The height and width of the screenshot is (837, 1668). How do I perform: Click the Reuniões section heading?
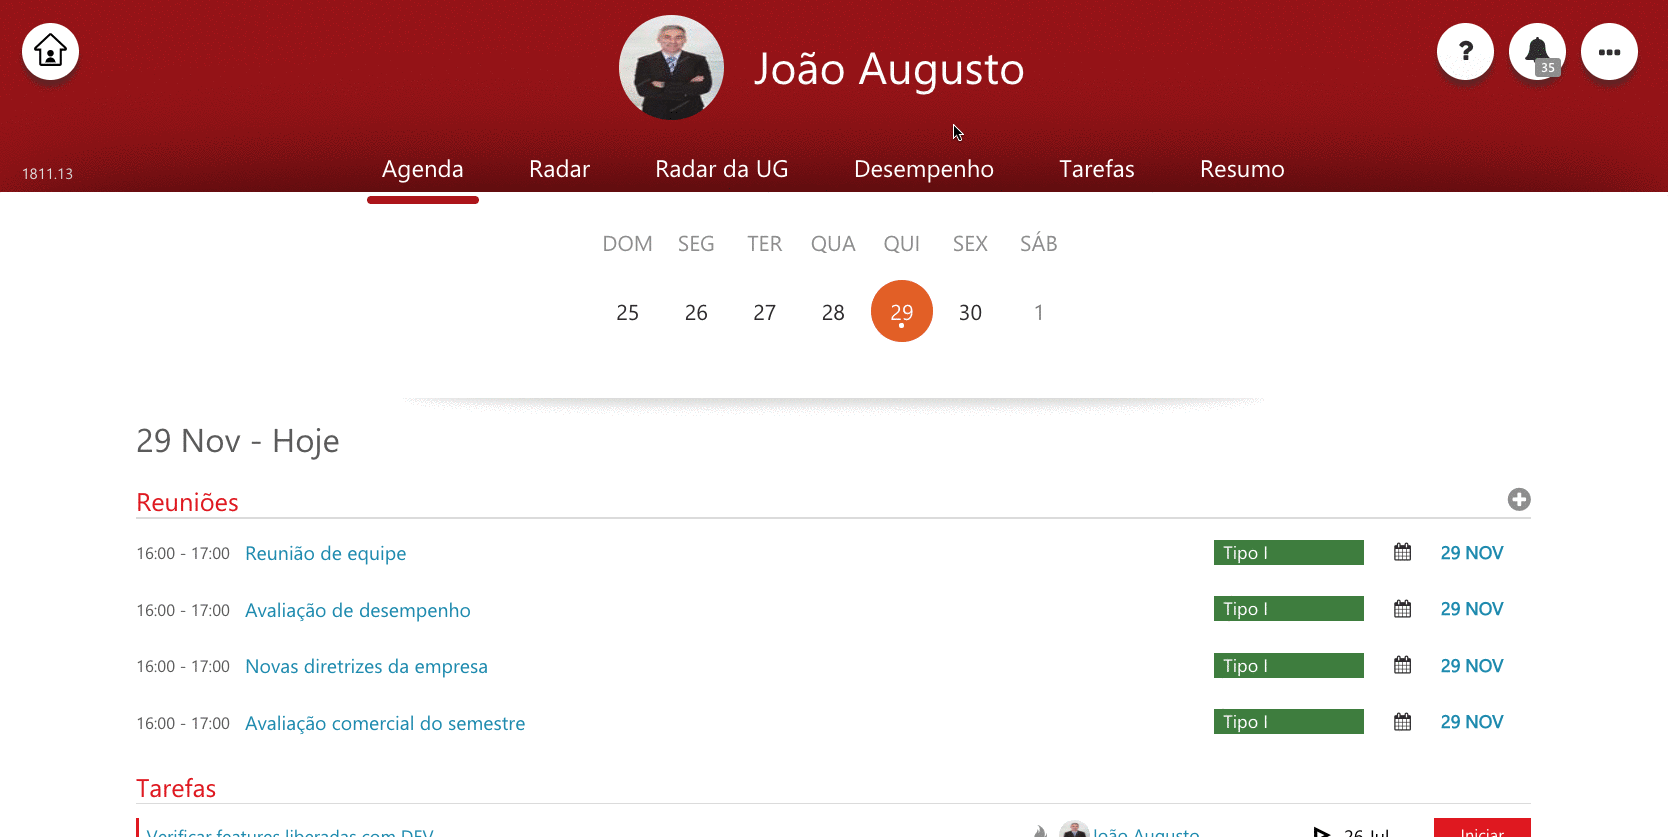pos(187,502)
